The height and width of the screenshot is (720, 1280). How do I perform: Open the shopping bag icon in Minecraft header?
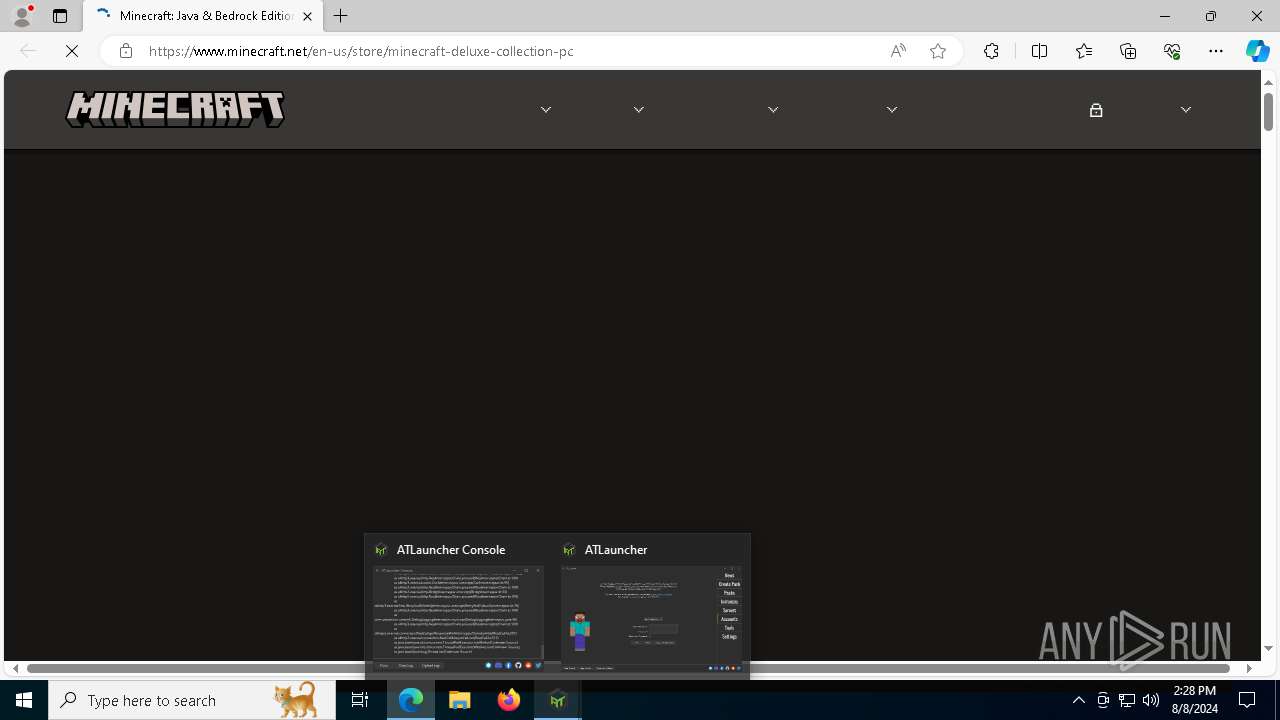(1096, 110)
